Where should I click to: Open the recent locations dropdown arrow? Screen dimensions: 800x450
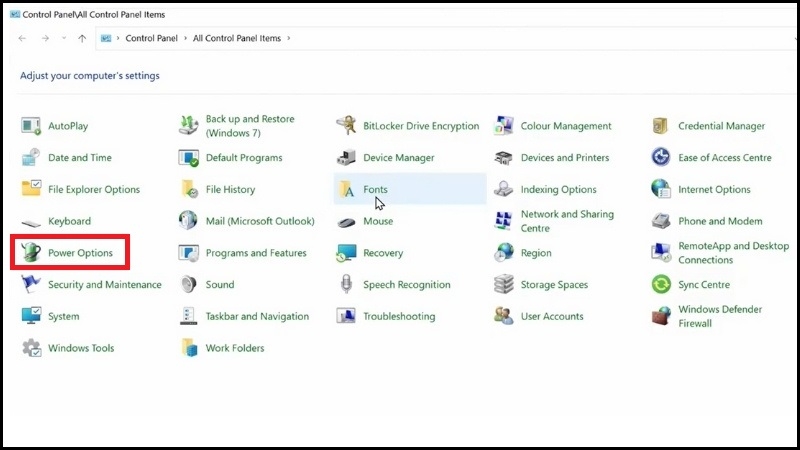(64, 38)
